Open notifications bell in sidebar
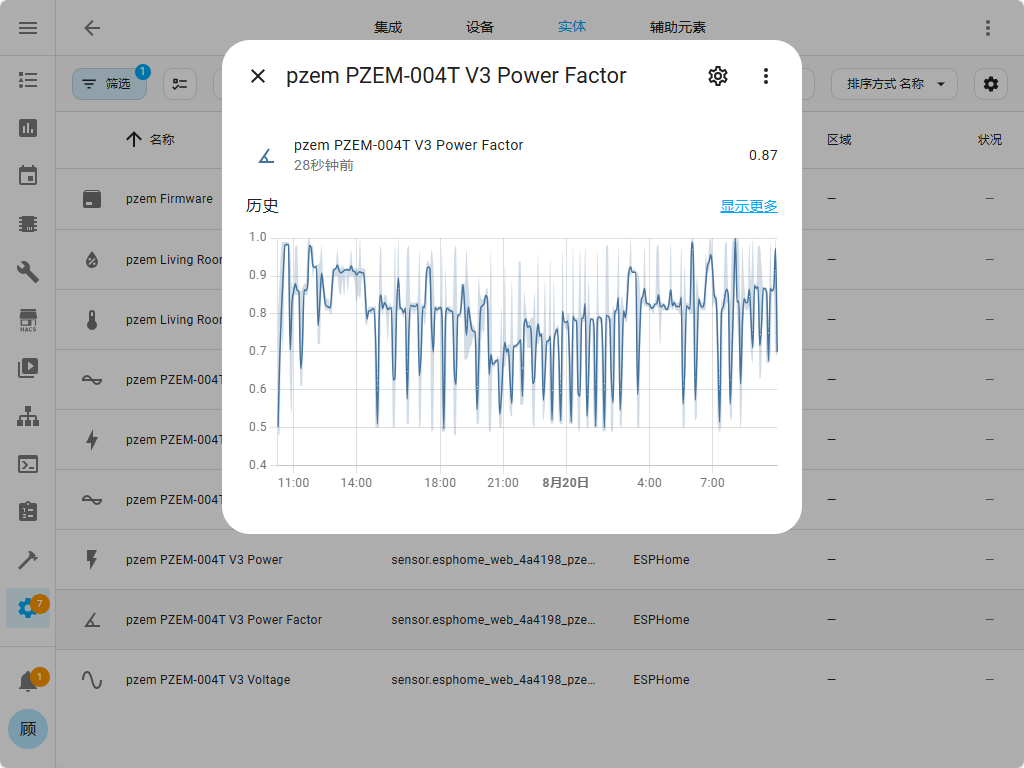Image resolution: width=1024 pixels, height=768 pixels. 28,682
